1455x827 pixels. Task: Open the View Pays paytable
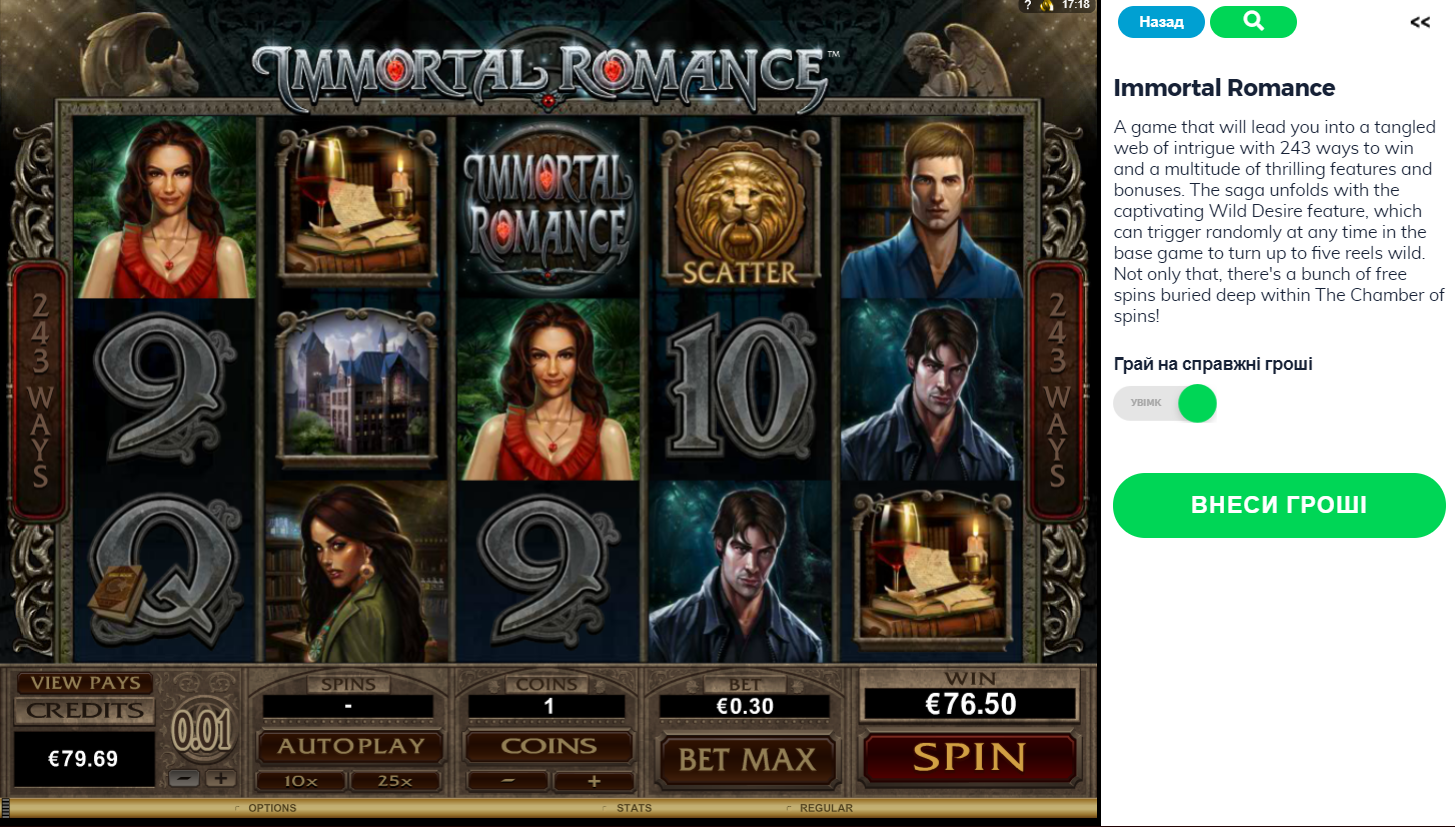click(x=84, y=684)
